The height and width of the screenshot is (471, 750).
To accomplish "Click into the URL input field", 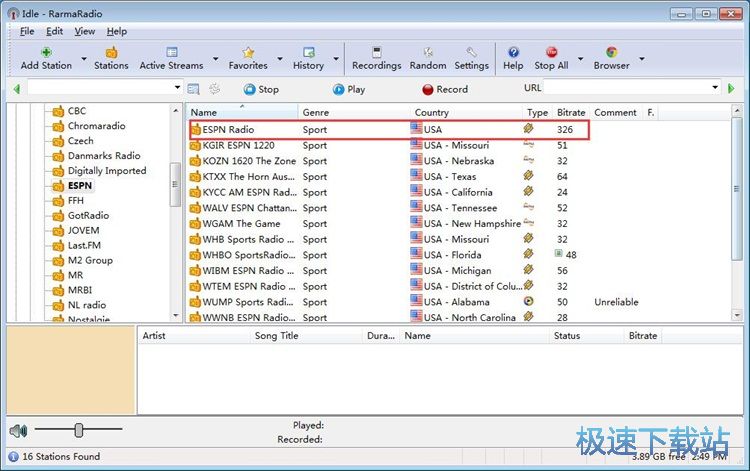I will (x=627, y=88).
